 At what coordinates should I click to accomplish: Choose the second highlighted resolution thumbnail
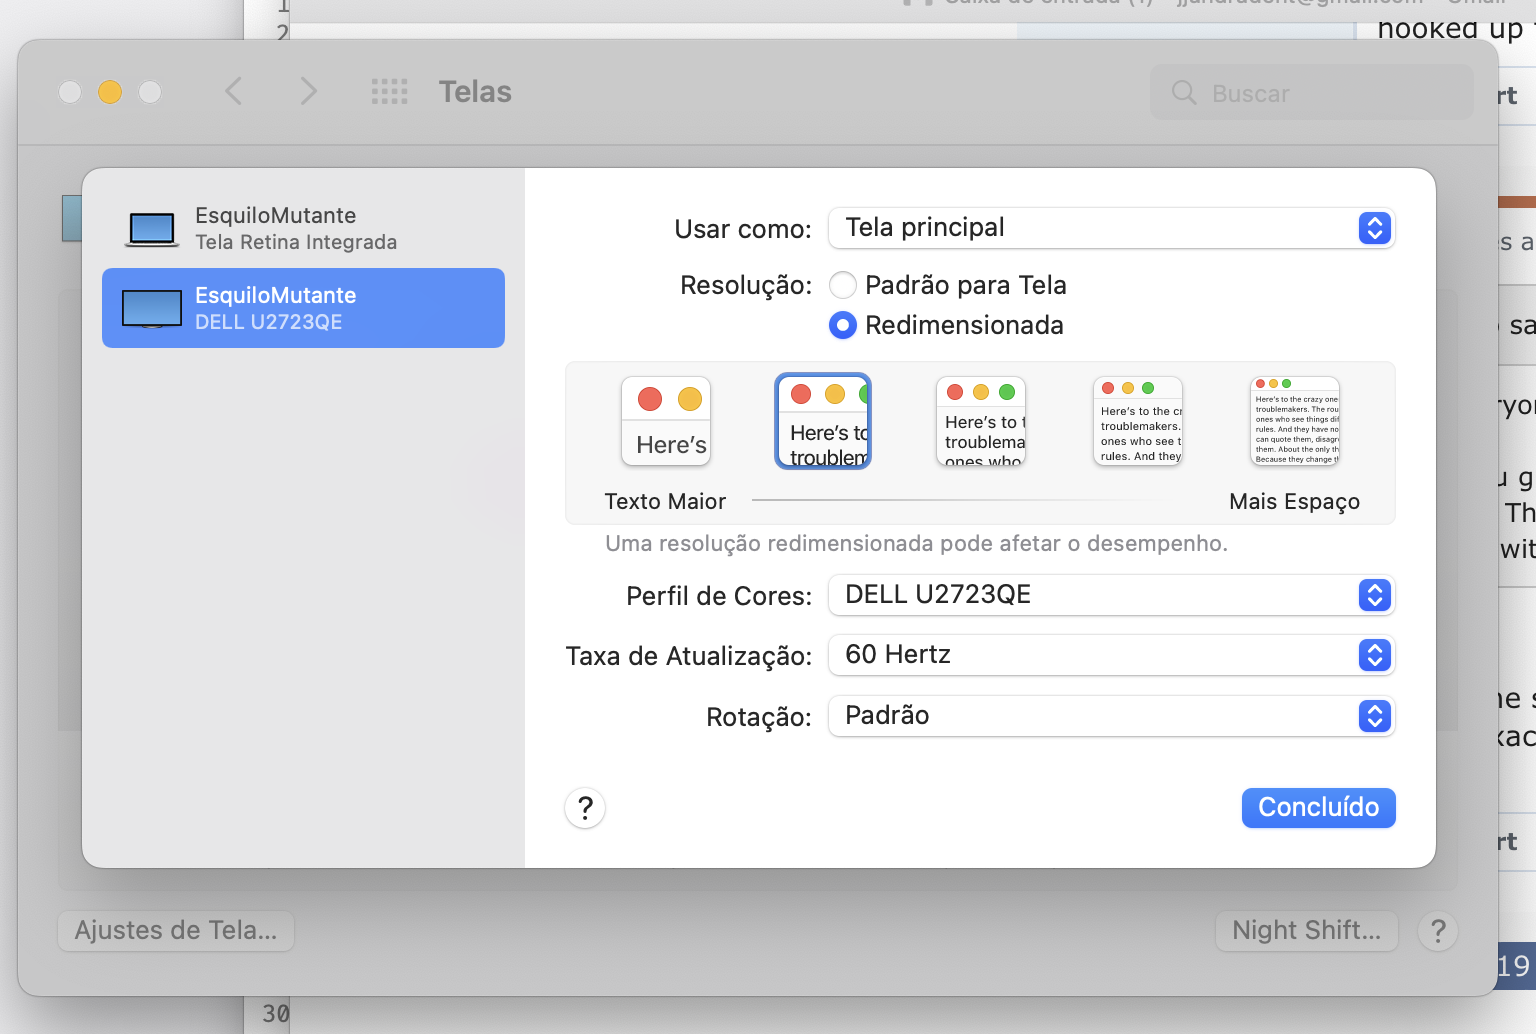823,421
